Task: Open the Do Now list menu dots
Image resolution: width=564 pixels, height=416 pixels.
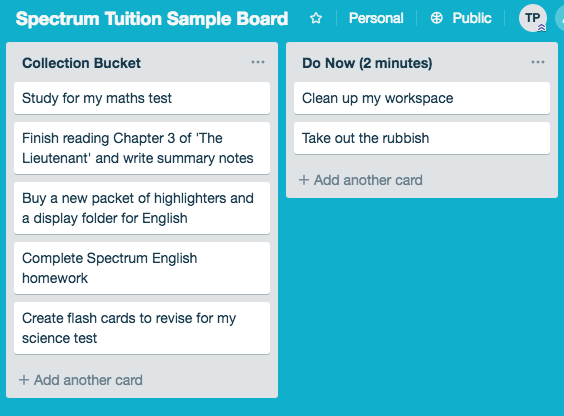Action: tap(538, 62)
